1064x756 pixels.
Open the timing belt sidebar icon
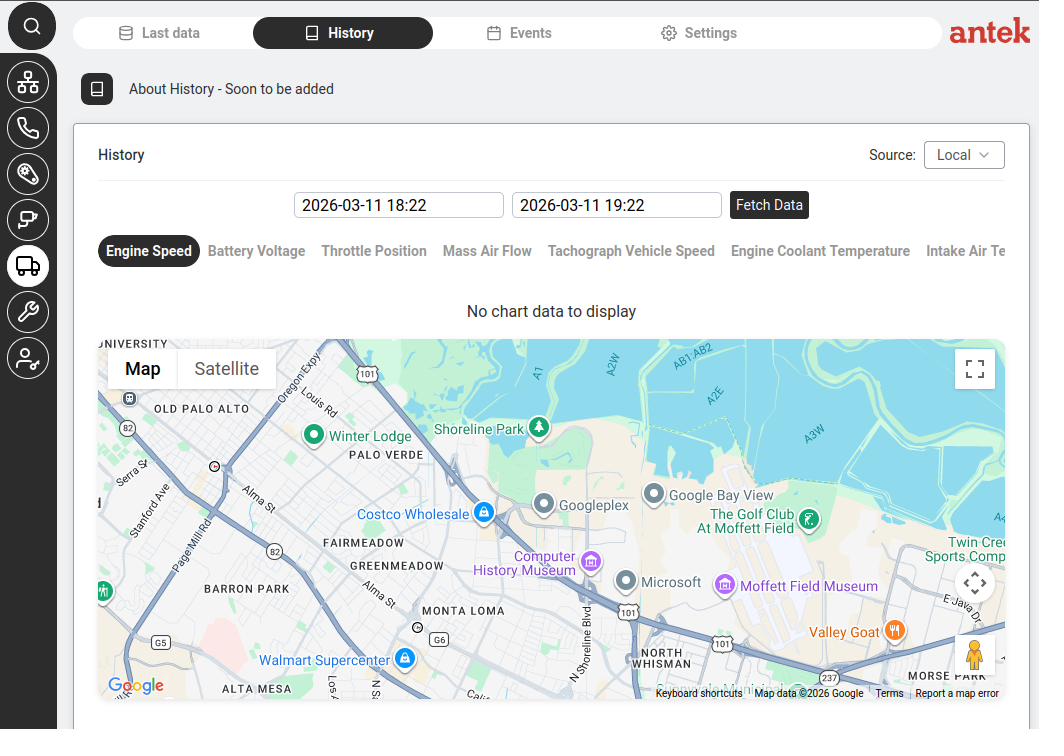(28, 174)
